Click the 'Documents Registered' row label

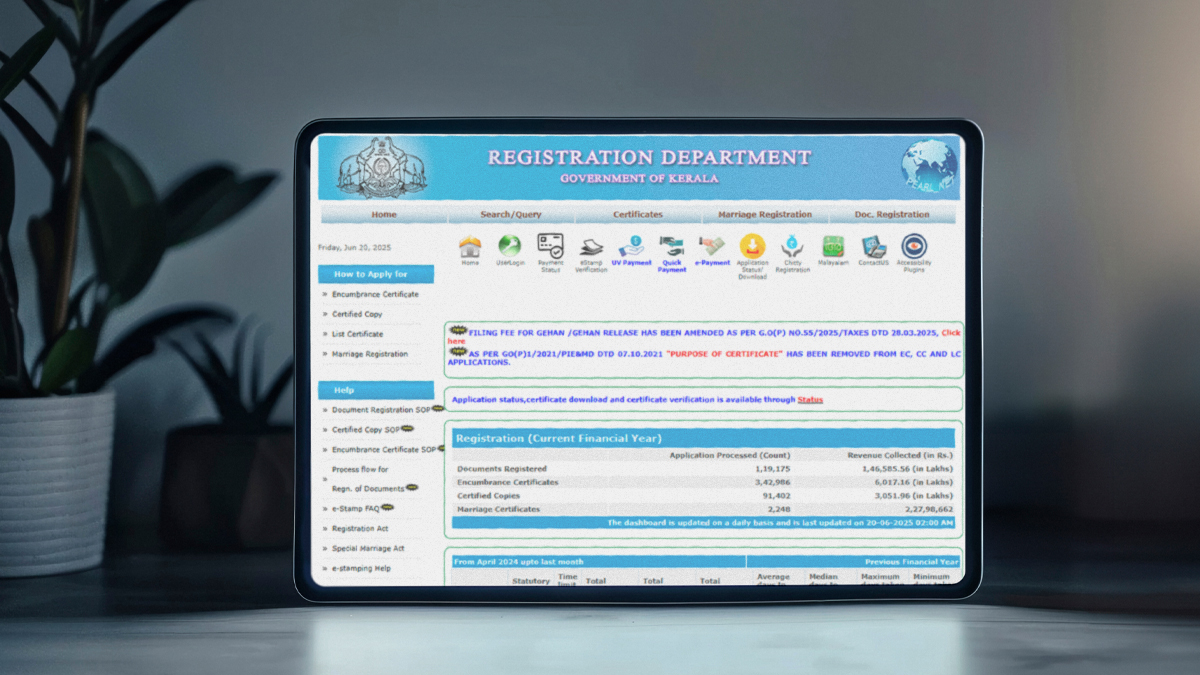(502, 469)
